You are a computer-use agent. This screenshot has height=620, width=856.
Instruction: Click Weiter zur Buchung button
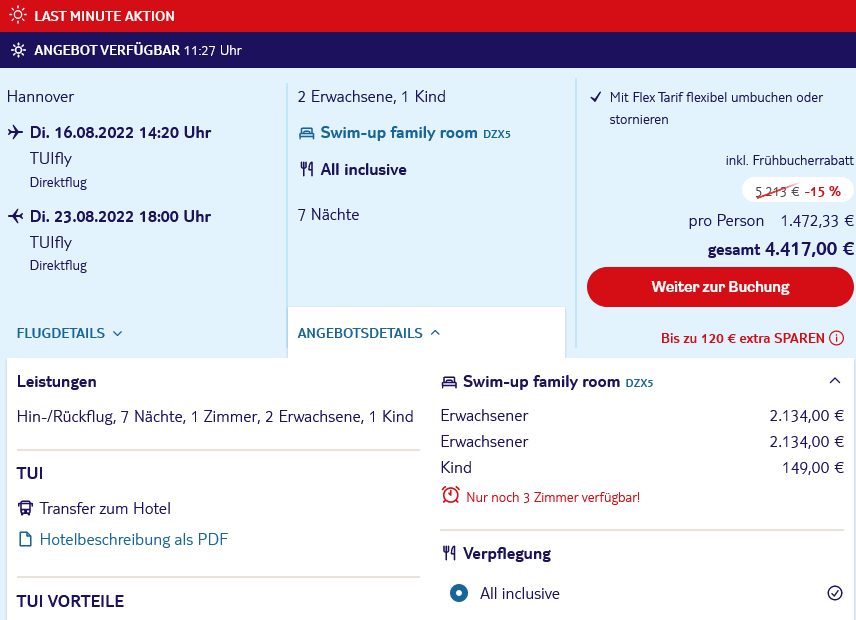tap(720, 287)
